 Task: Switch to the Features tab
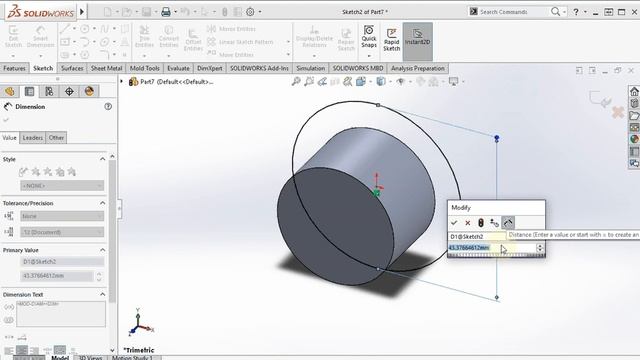tap(14, 68)
